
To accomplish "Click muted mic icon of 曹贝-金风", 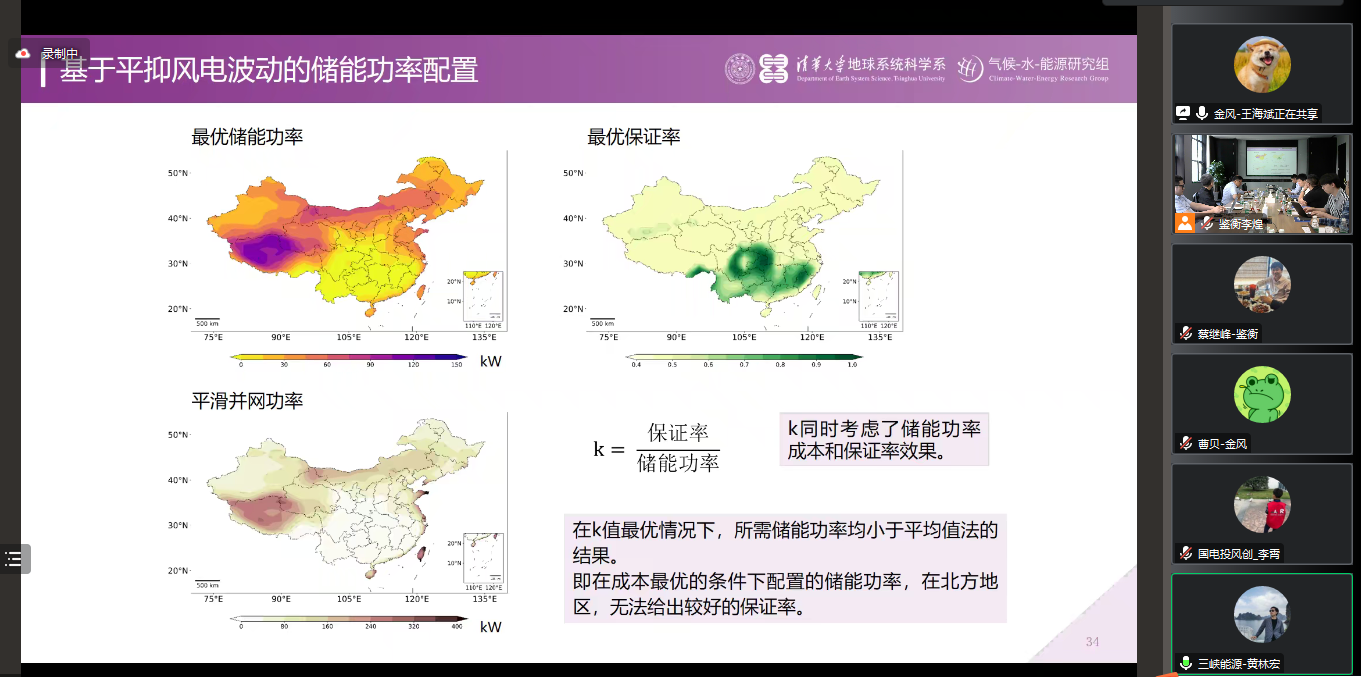I will (1186, 443).
